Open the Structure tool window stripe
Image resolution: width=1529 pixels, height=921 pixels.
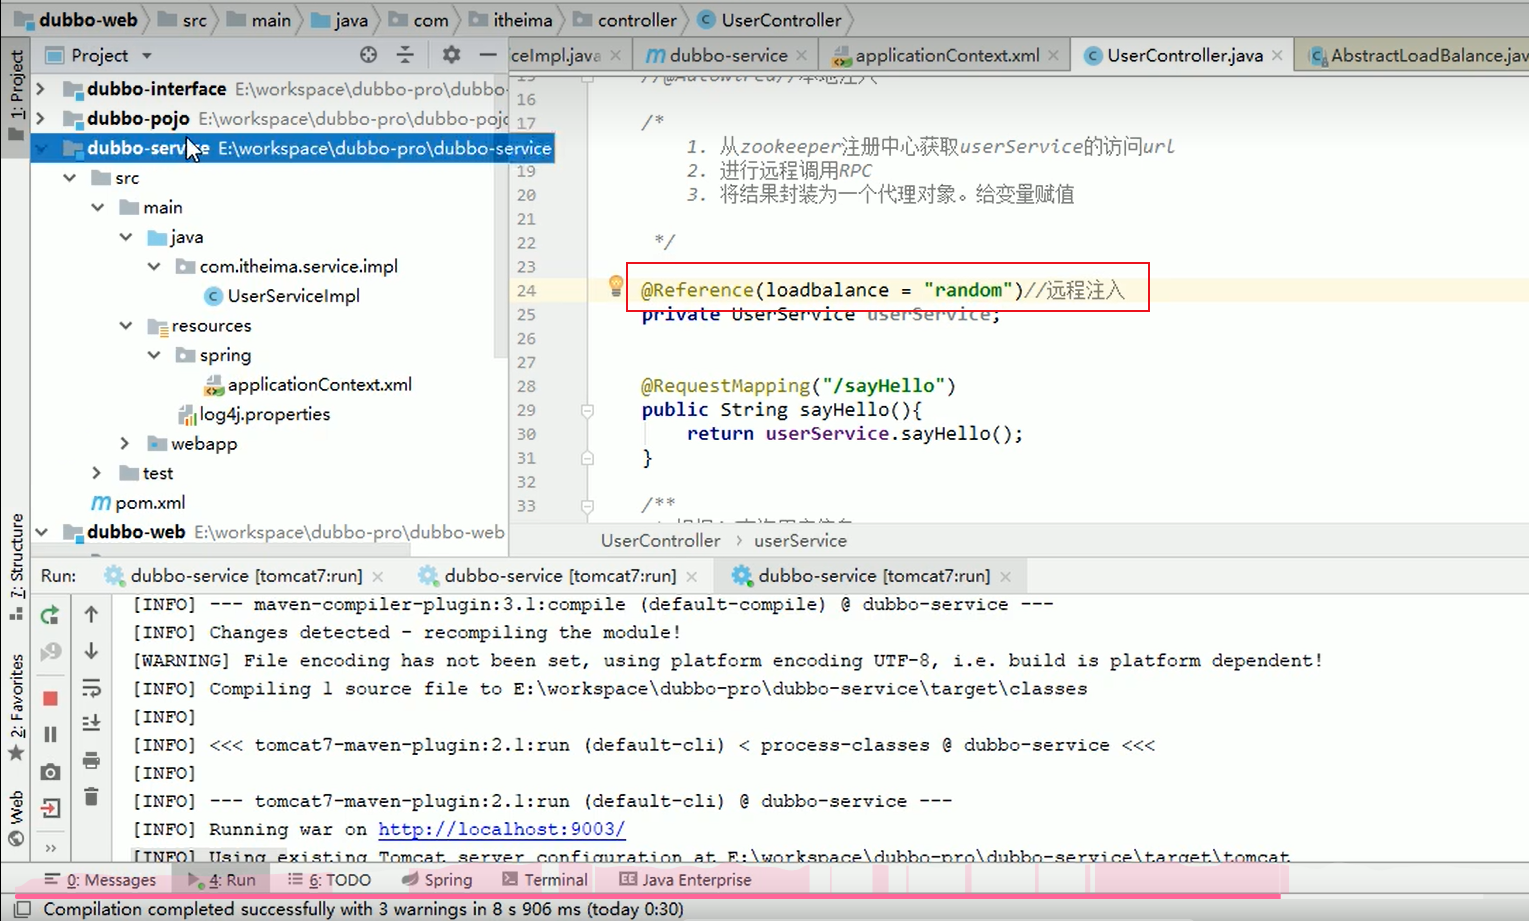[x=16, y=566]
